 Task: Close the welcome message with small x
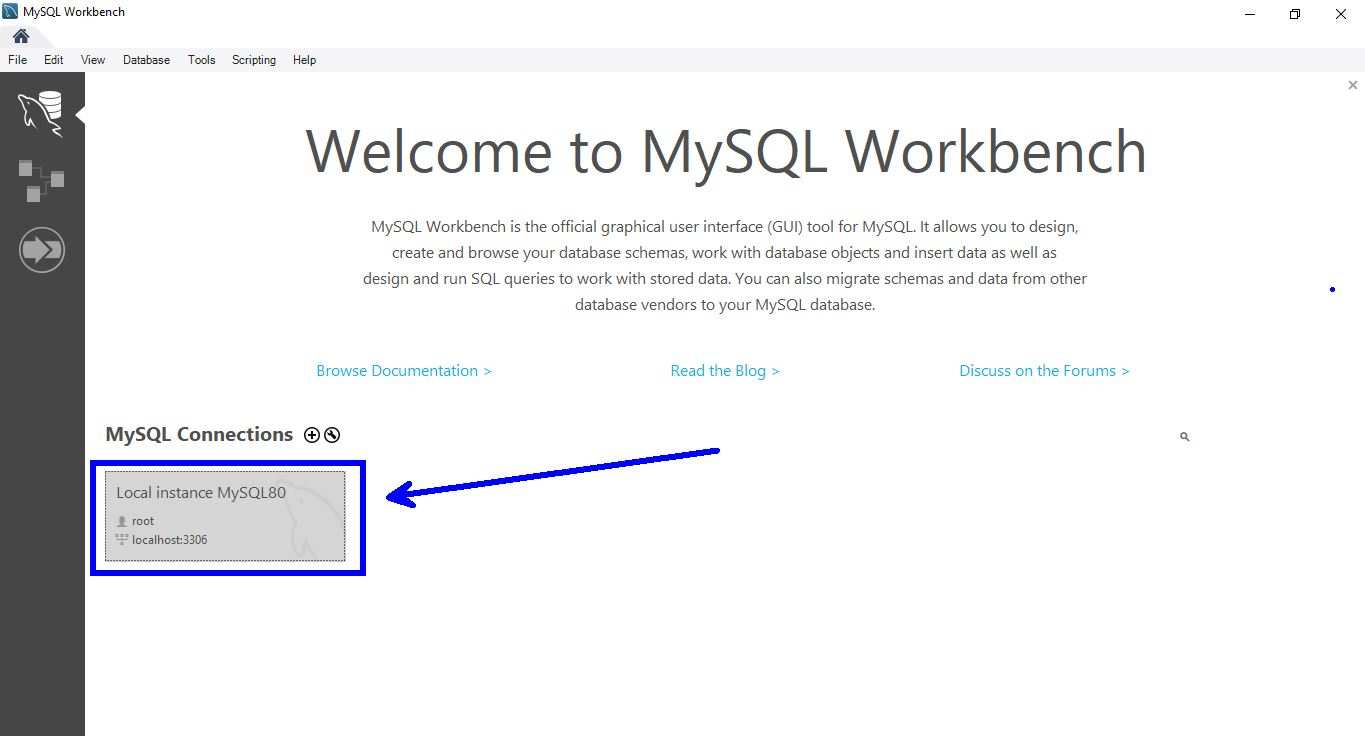tap(1352, 86)
